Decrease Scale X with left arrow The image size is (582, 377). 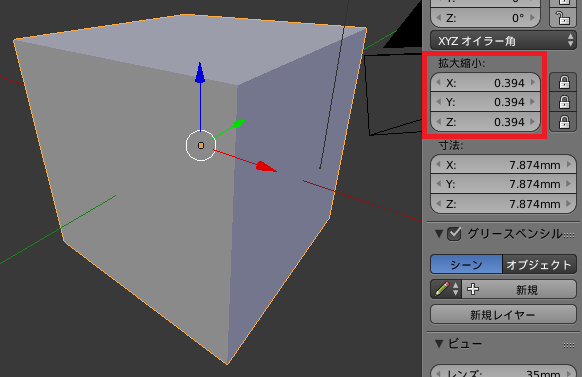click(x=439, y=82)
